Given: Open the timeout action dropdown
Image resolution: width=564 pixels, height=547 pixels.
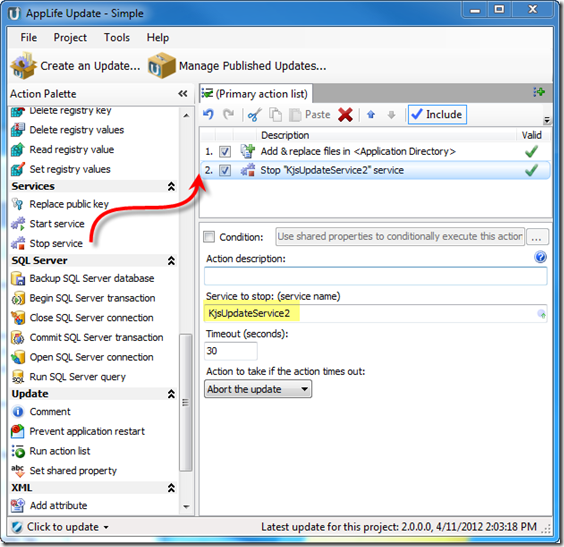Looking at the screenshot, I should (x=258, y=389).
